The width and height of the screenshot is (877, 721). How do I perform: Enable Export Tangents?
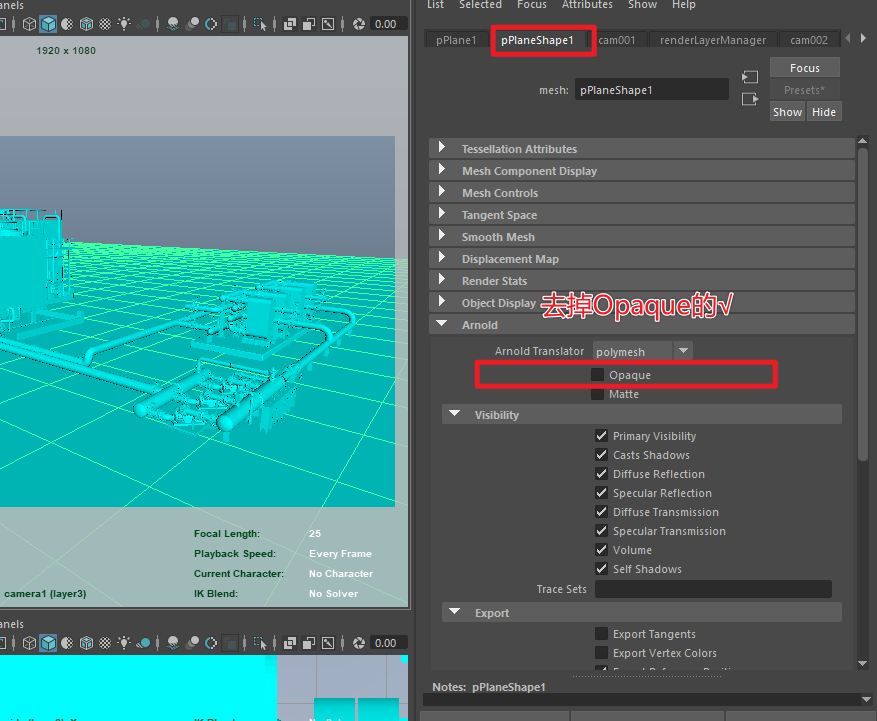tap(601, 634)
